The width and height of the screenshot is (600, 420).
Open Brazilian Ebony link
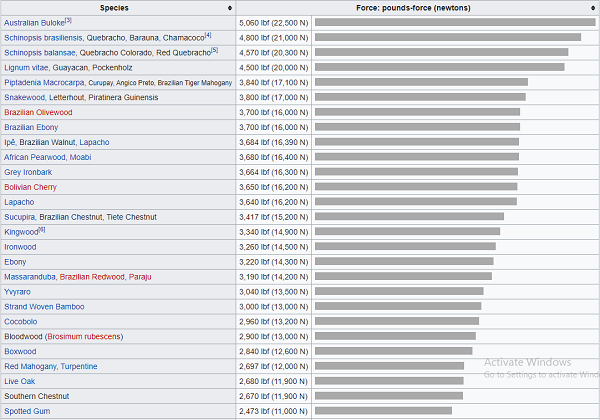(x=31, y=127)
